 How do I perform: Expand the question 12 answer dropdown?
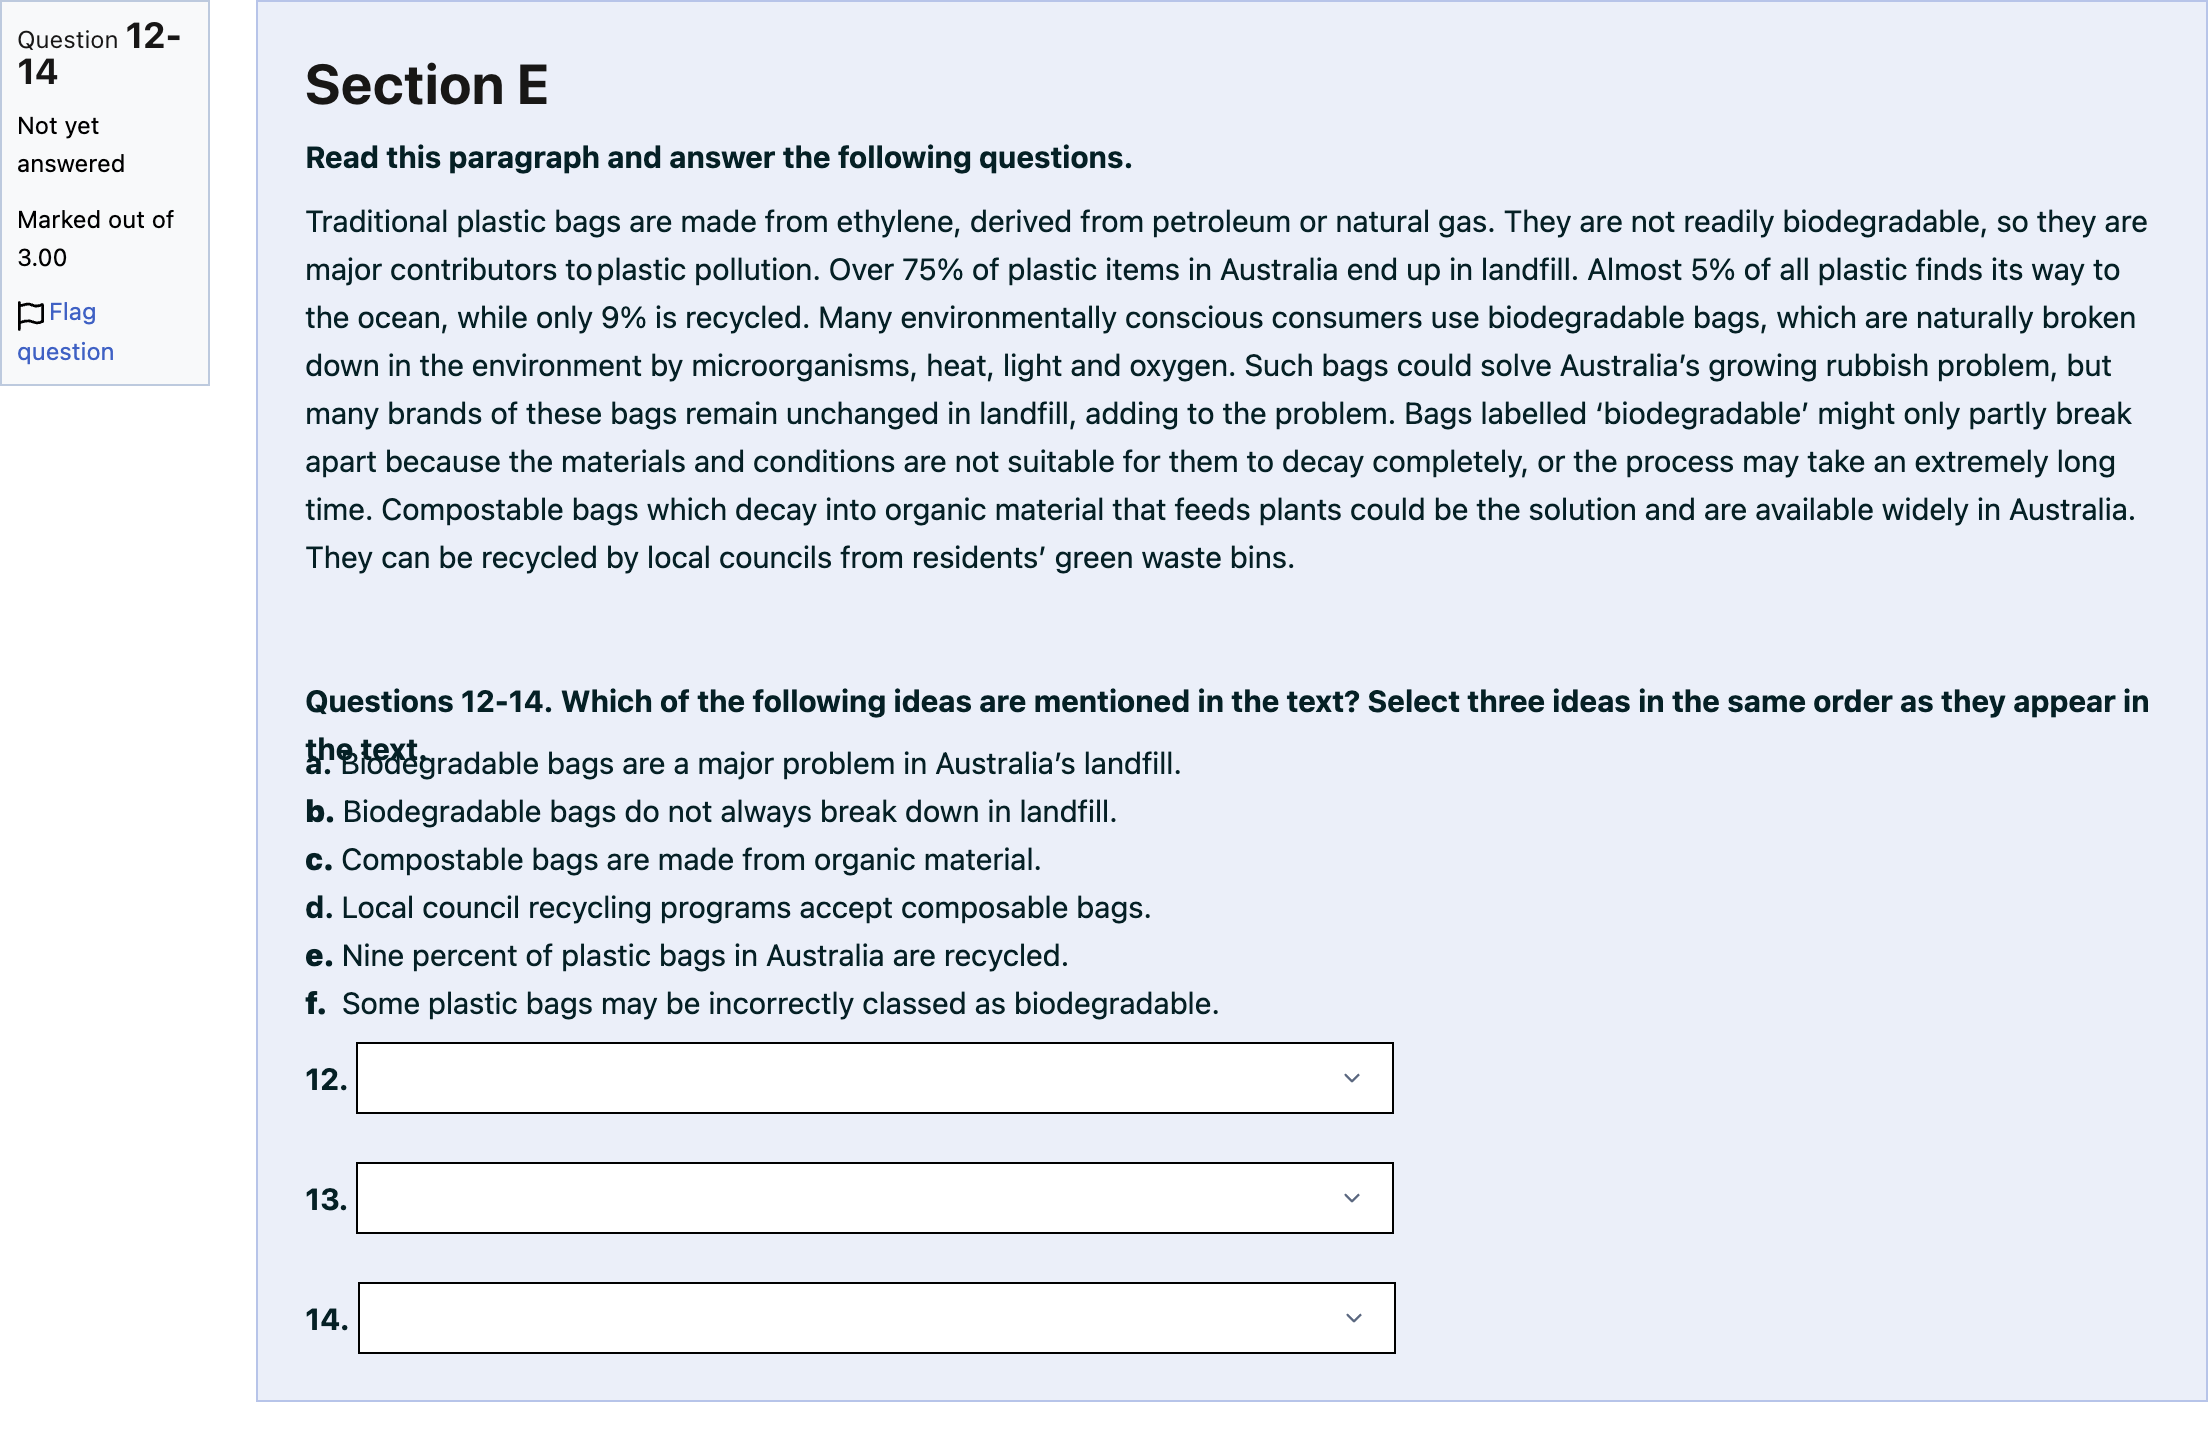tap(874, 1078)
